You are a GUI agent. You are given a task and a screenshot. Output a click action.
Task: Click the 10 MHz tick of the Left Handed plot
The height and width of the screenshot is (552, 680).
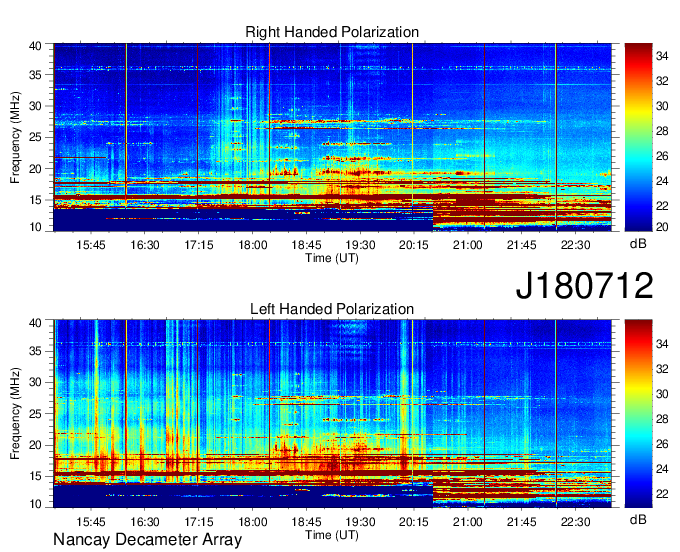[35, 504]
